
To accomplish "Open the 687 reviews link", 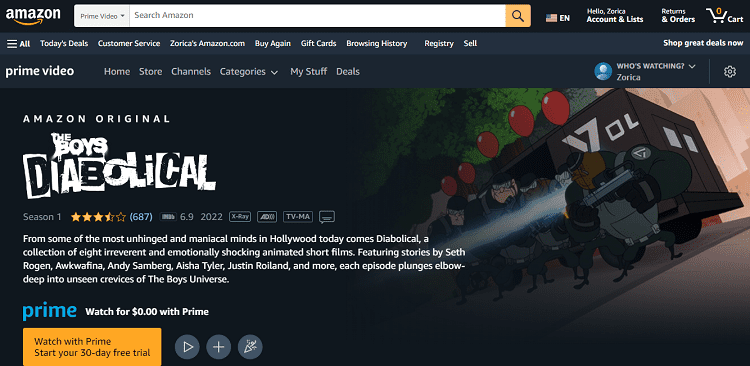I will (141, 217).
